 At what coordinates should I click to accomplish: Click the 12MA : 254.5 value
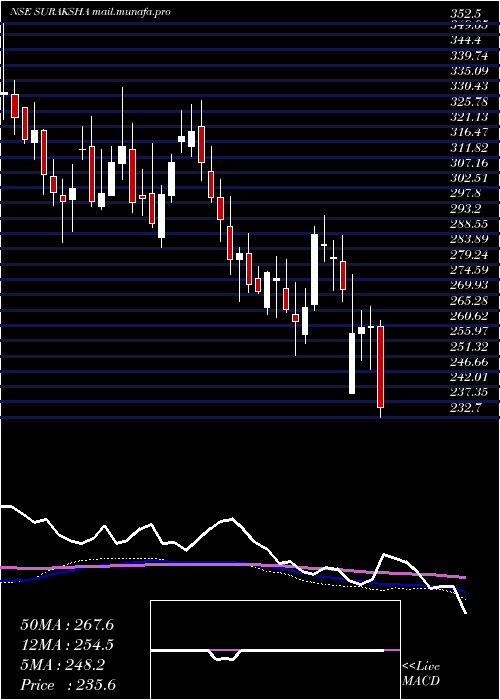[x=67, y=645]
